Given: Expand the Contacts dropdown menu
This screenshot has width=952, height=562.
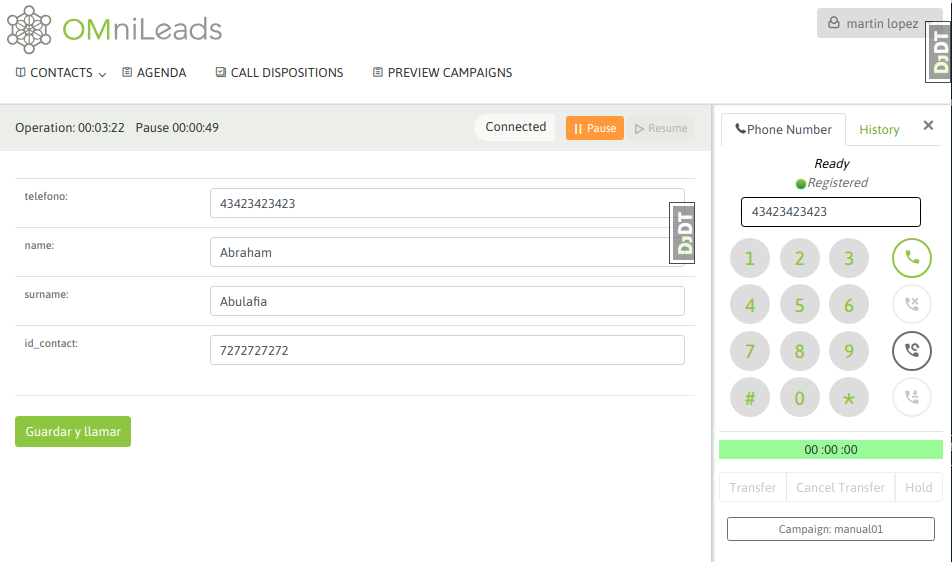Looking at the screenshot, I should click(x=61, y=73).
